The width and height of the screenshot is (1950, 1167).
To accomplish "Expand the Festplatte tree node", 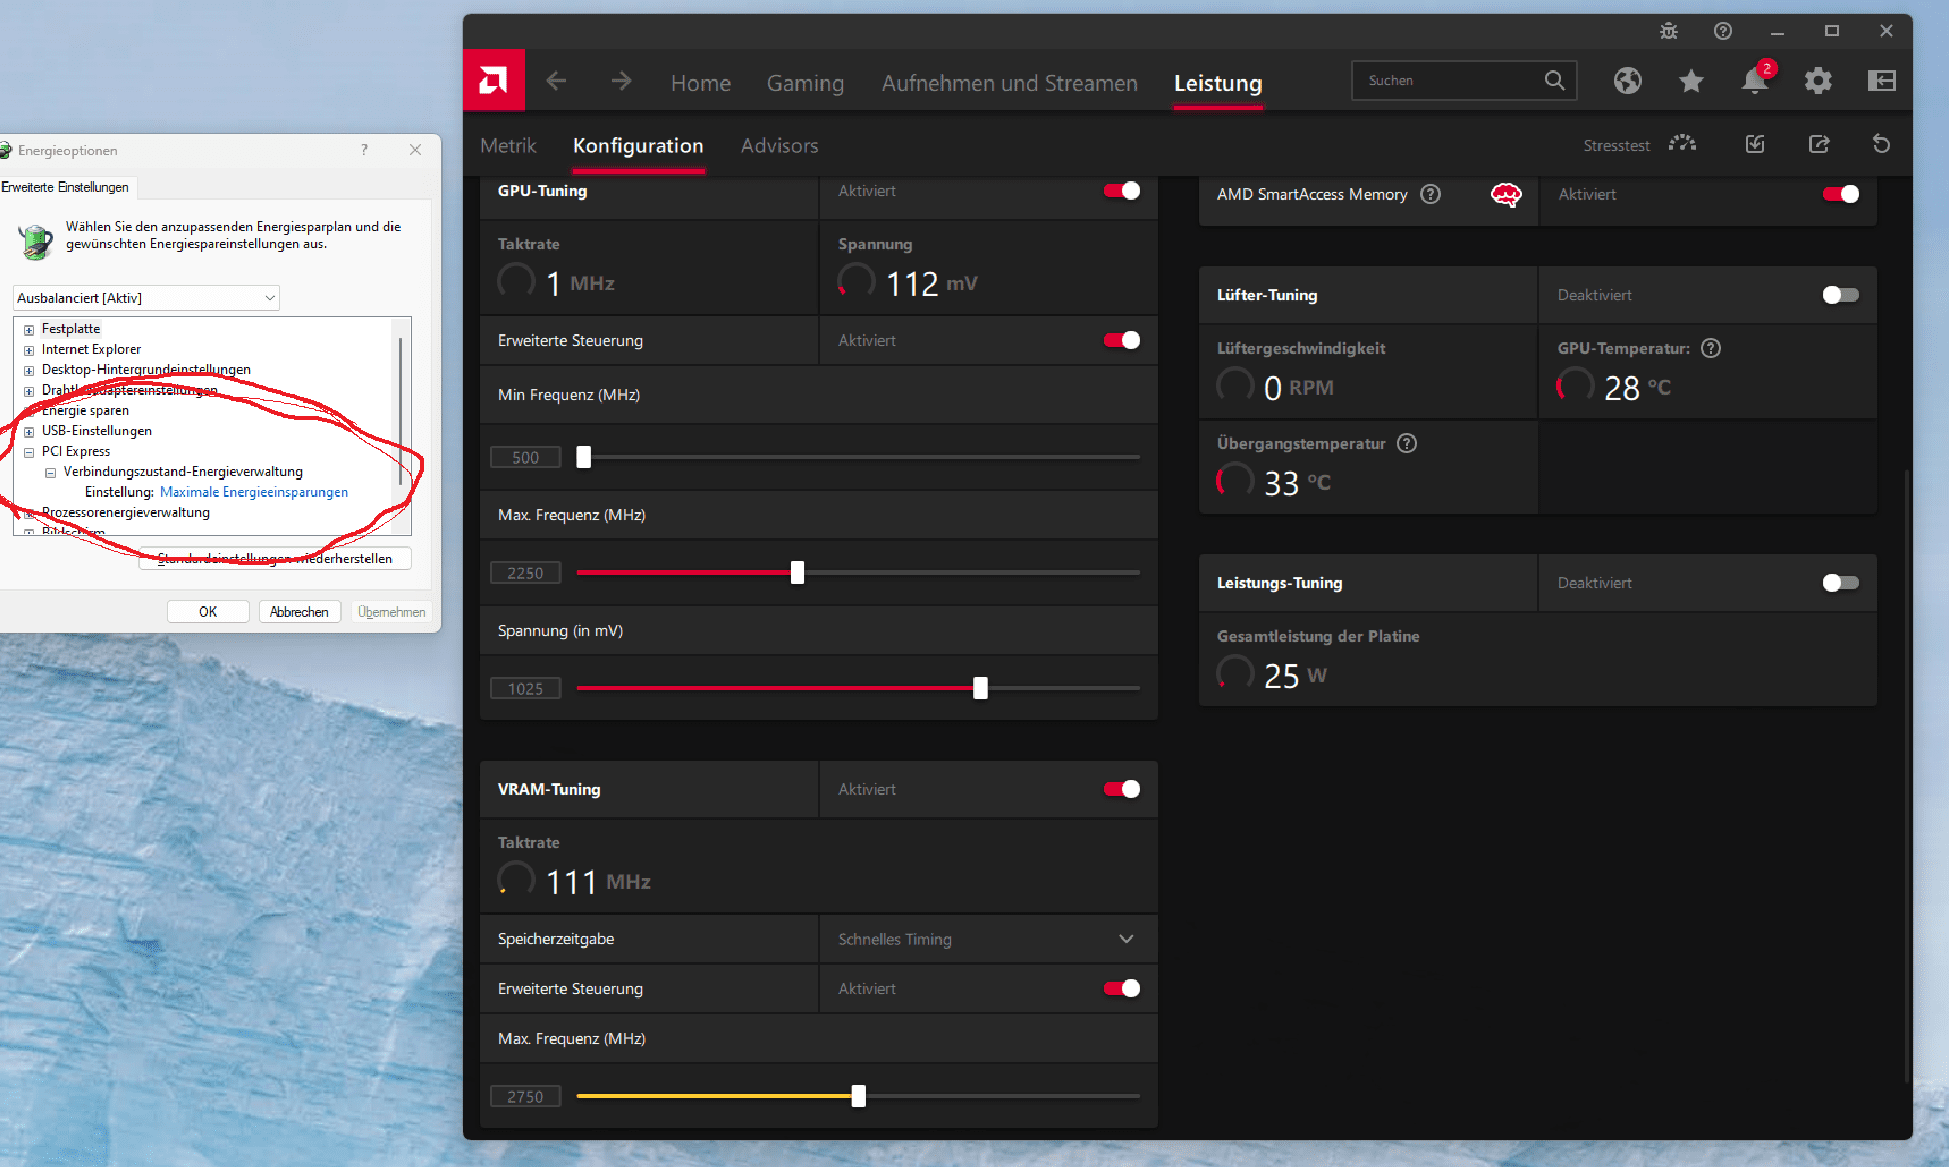I will (29, 329).
